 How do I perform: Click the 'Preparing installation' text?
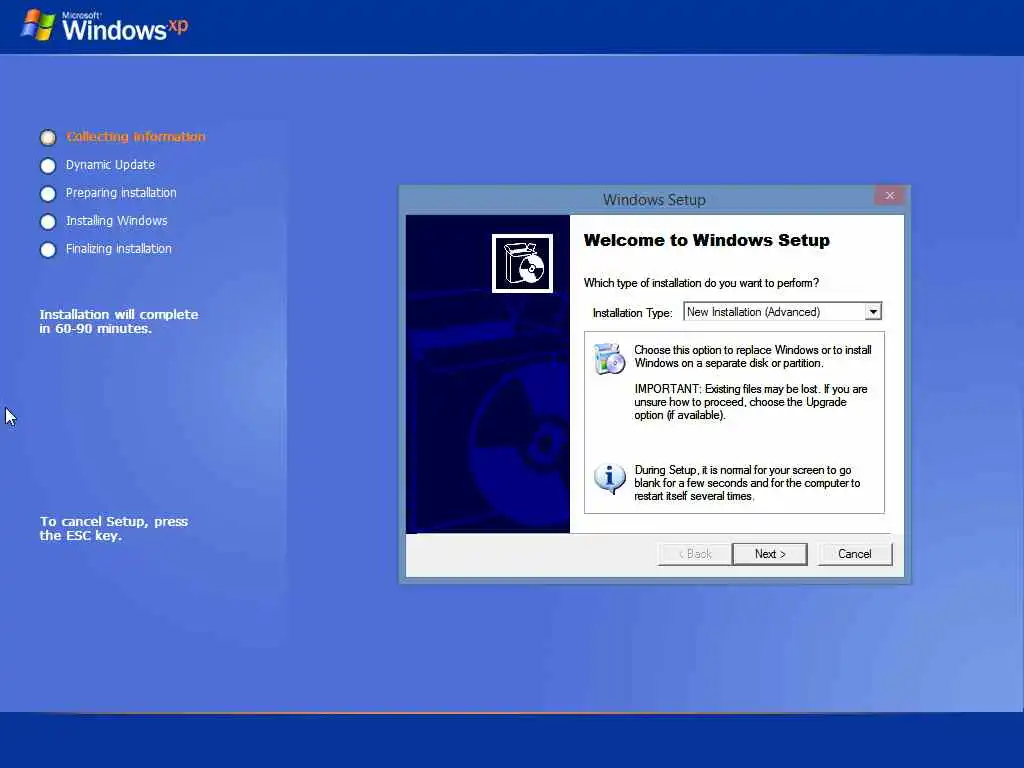[121, 193]
